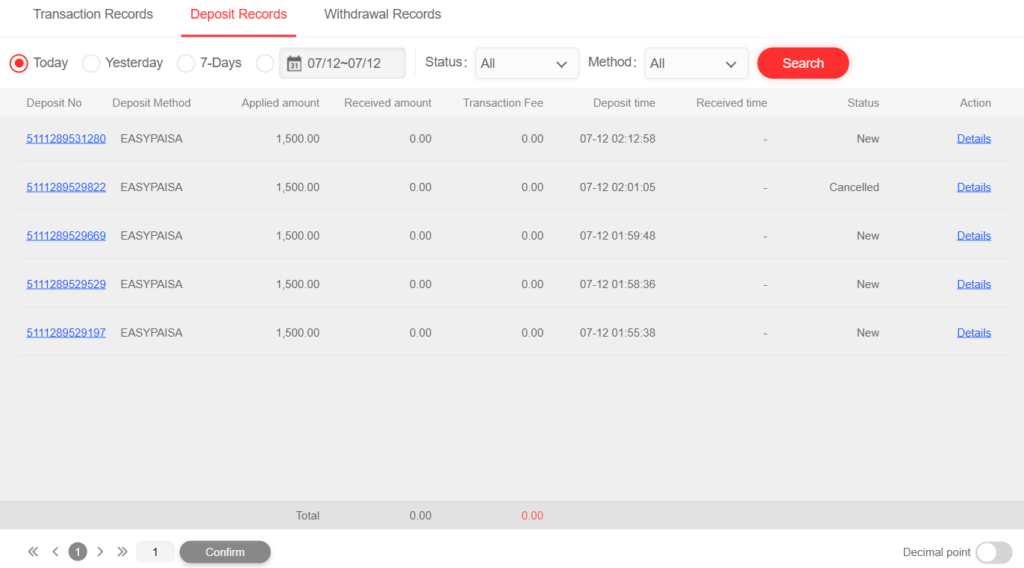Jump to last page with double-right arrows
The width and height of the screenshot is (1024, 568).
point(122,552)
